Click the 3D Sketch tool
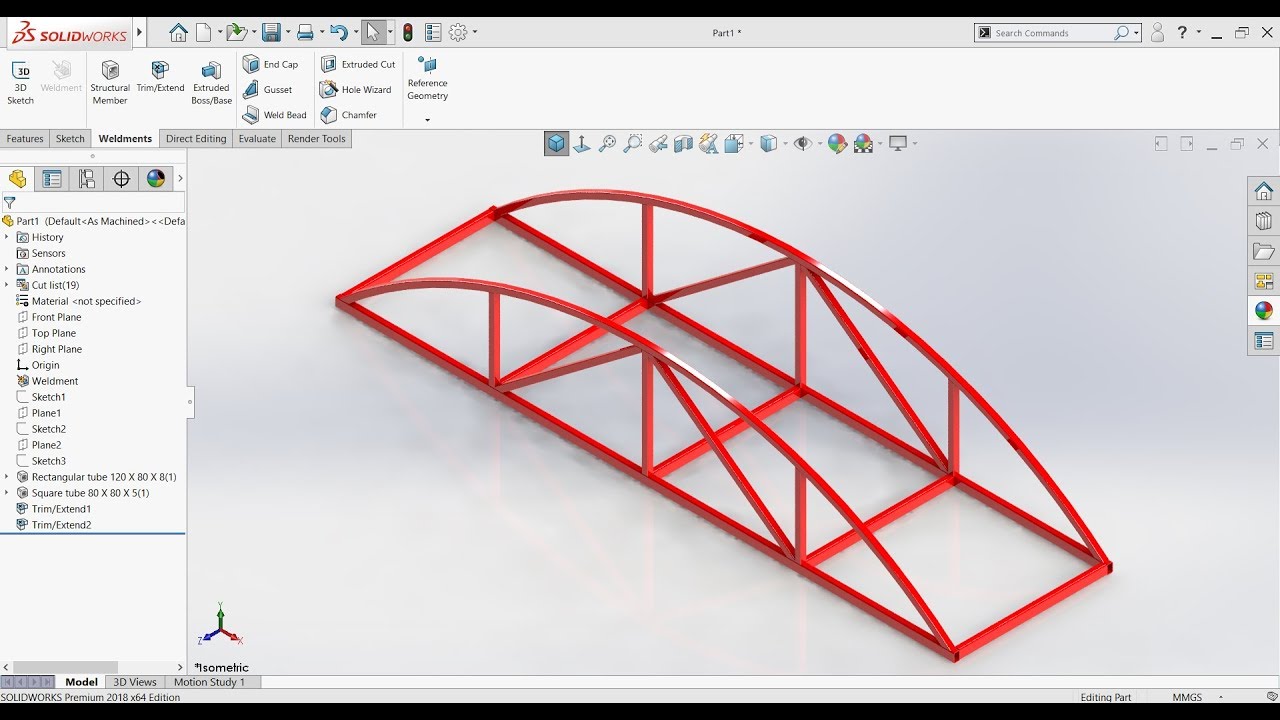Viewport: 1280px width, 720px height. [x=21, y=82]
